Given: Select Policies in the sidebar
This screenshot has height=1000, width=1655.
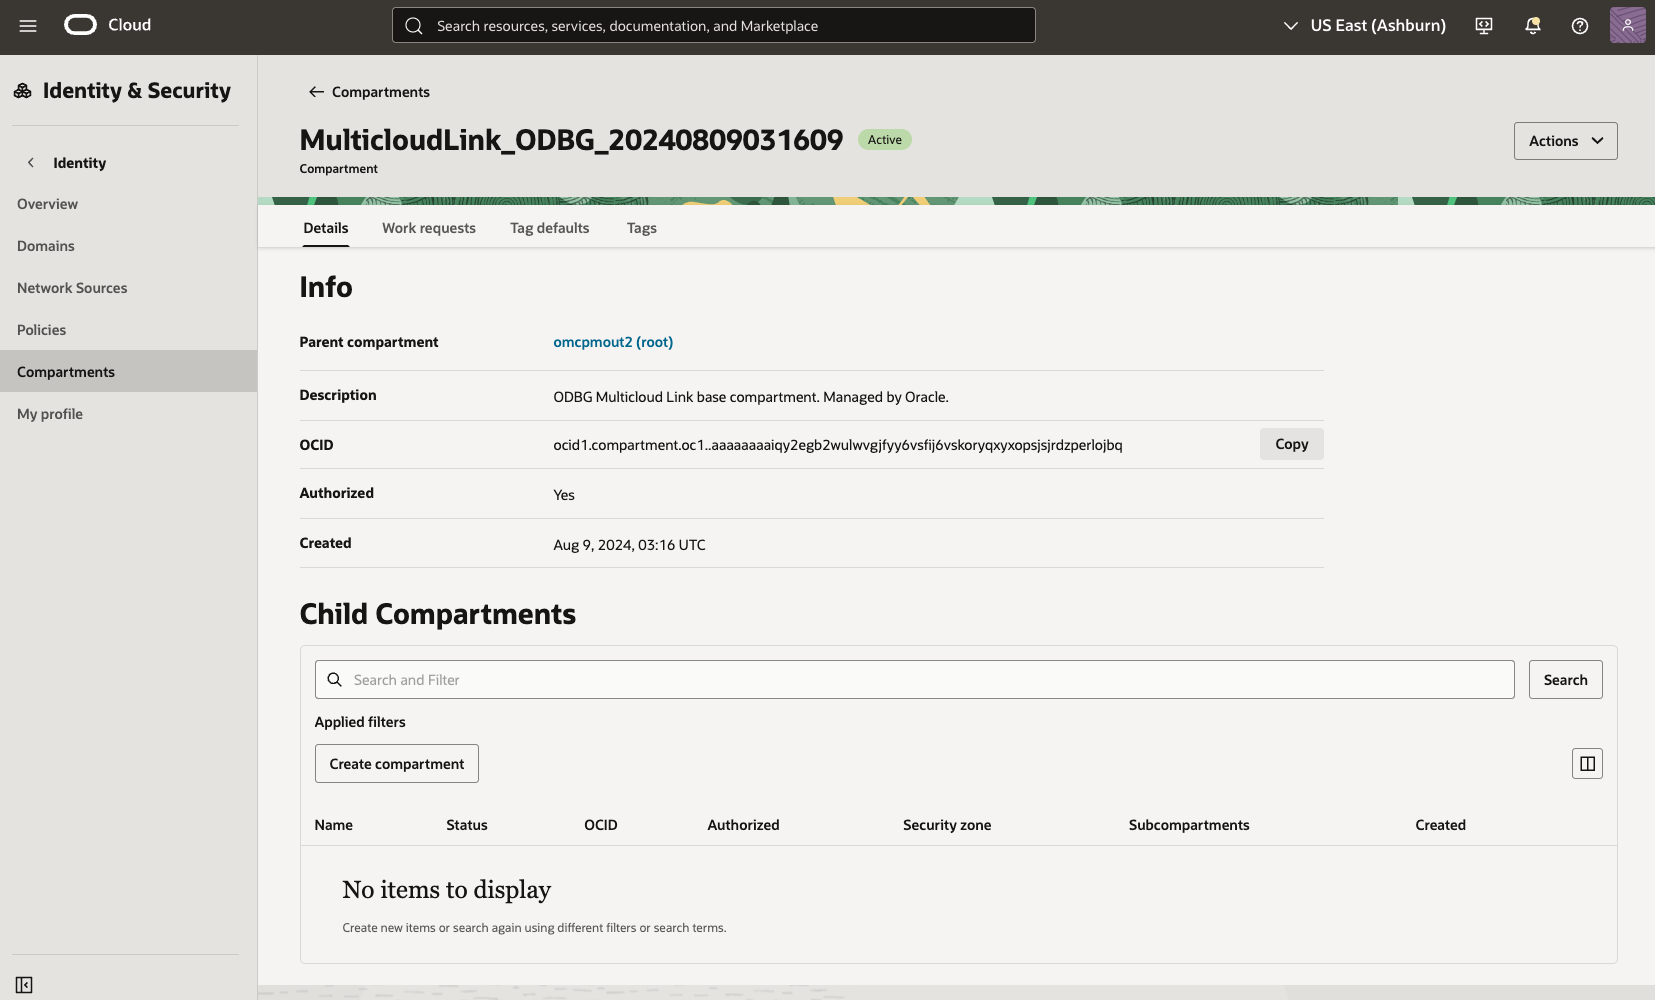Looking at the screenshot, I should click(x=42, y=330).
